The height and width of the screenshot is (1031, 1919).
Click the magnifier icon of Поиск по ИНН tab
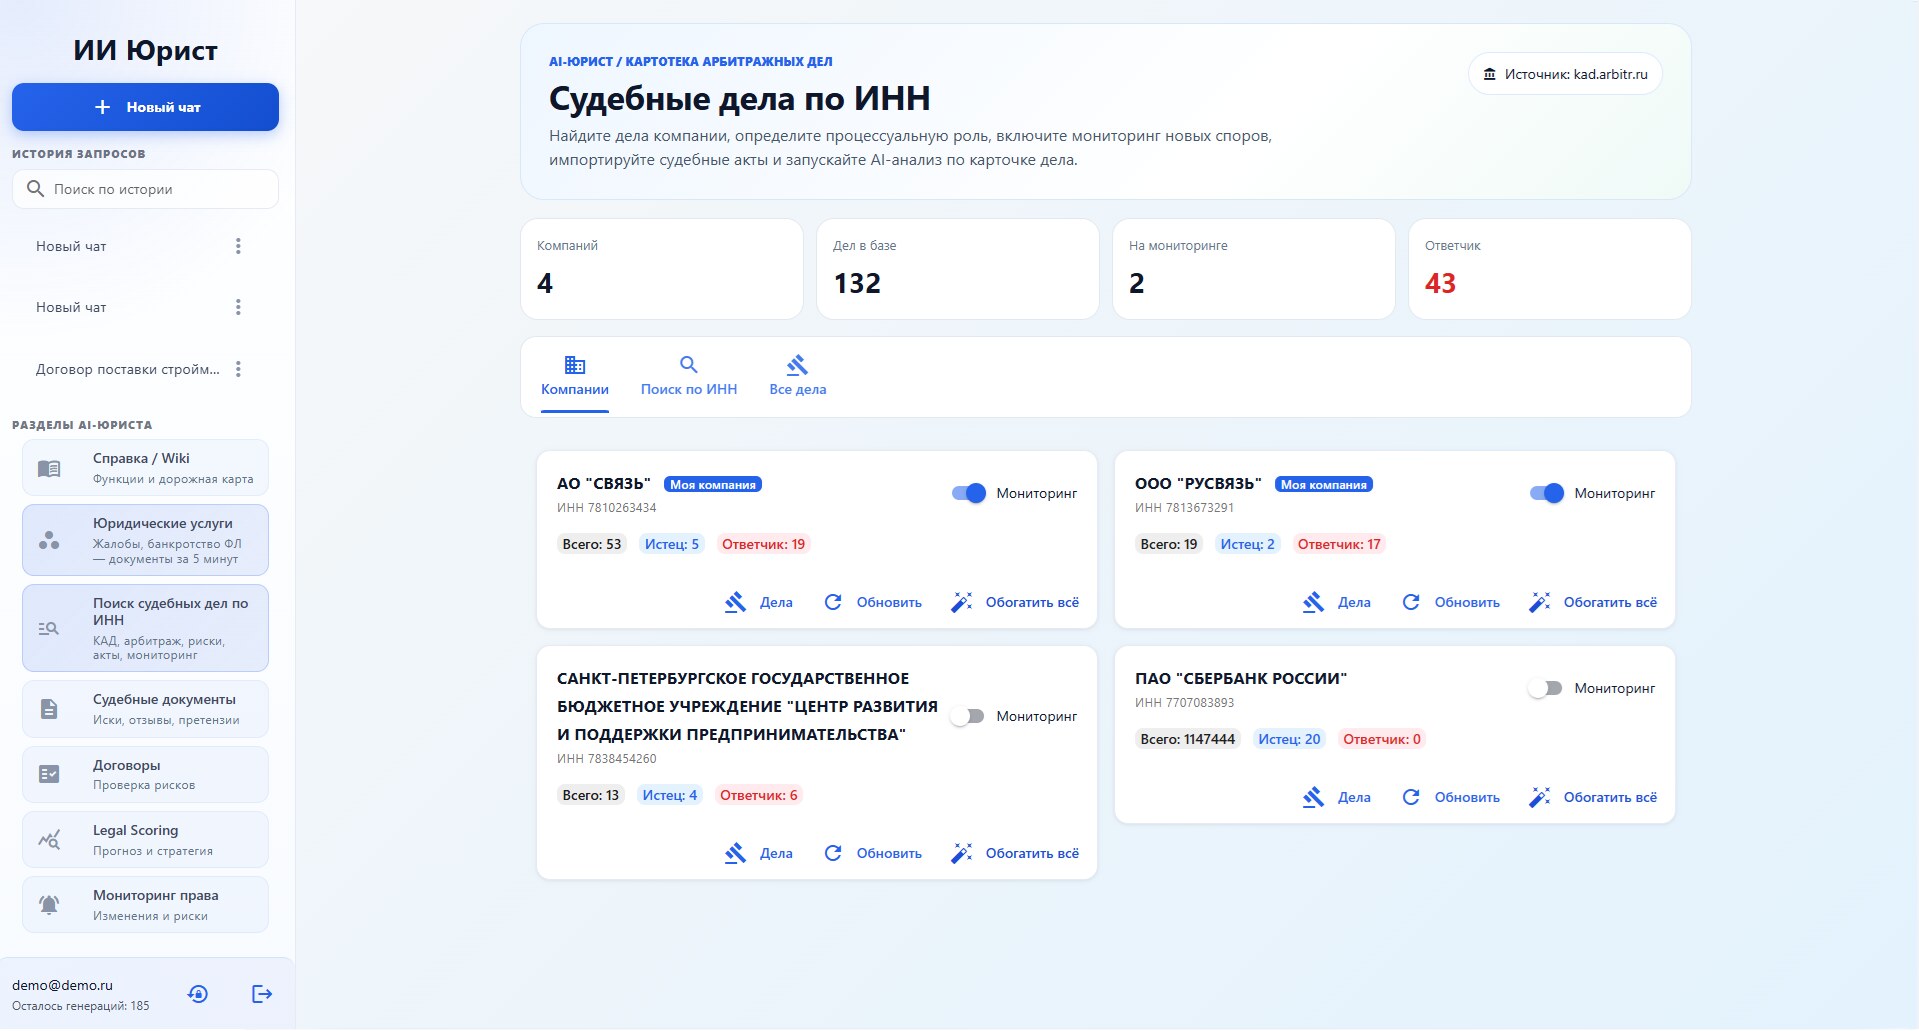click(689, 365)
